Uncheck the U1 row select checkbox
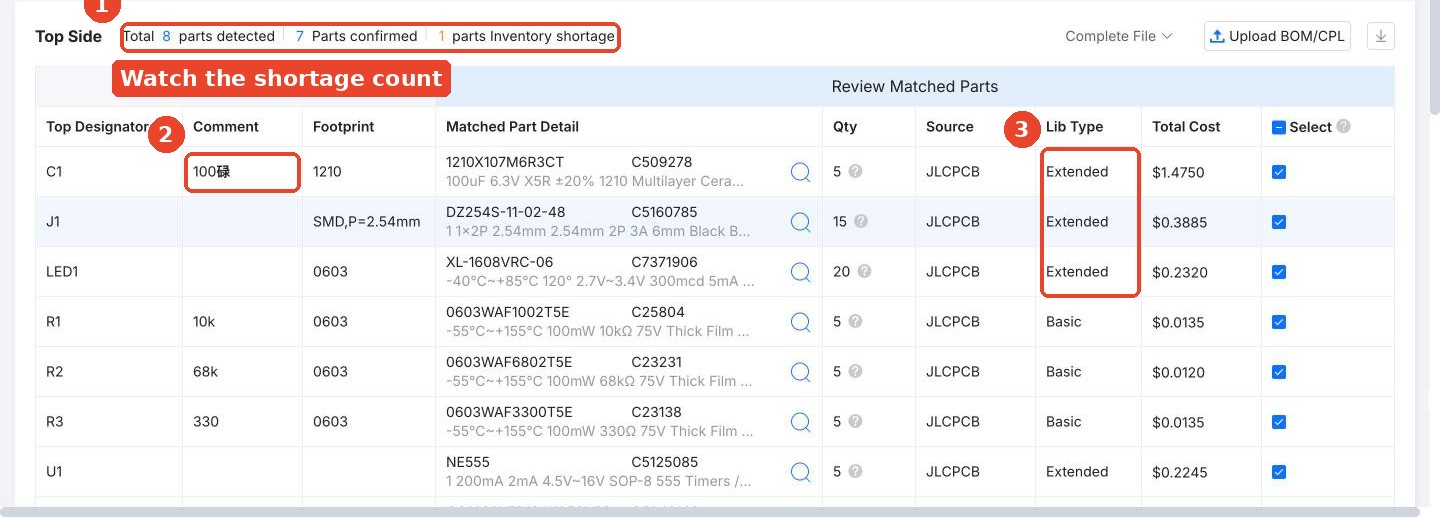1440x517 pixels. point(1278,472)
